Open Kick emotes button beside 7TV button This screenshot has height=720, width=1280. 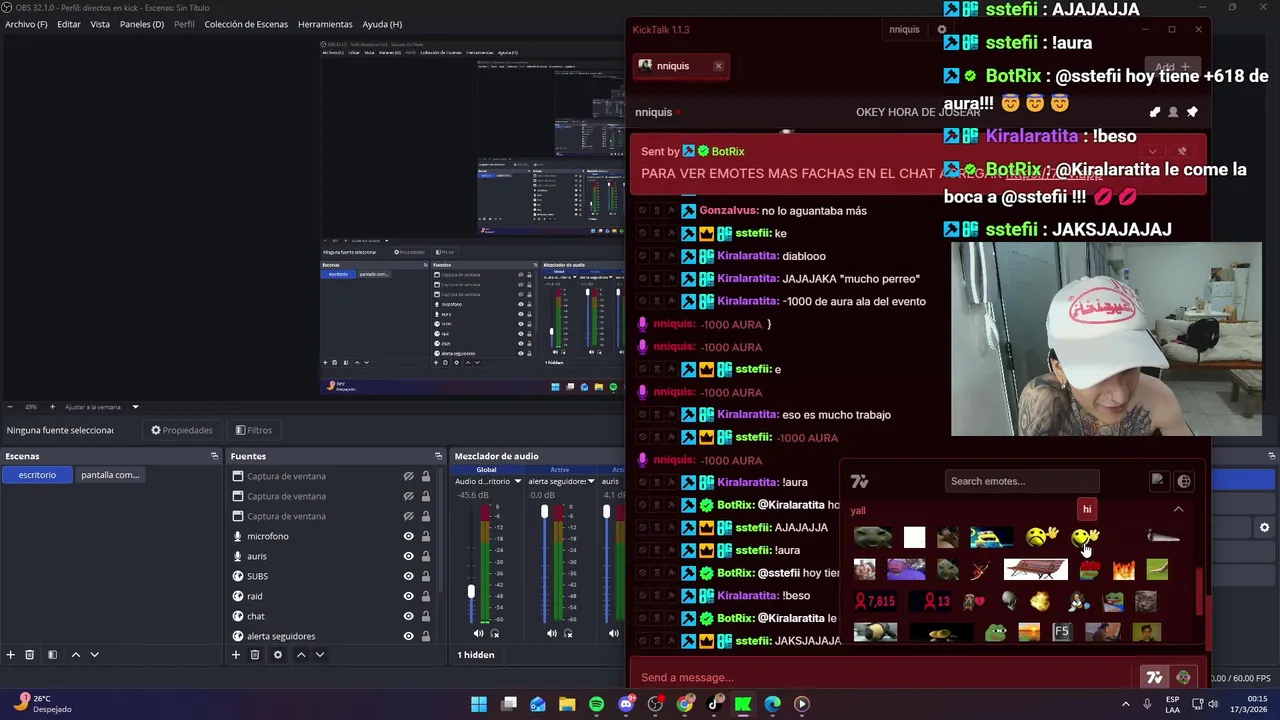pyautogui.click(x=1183, y=677)
